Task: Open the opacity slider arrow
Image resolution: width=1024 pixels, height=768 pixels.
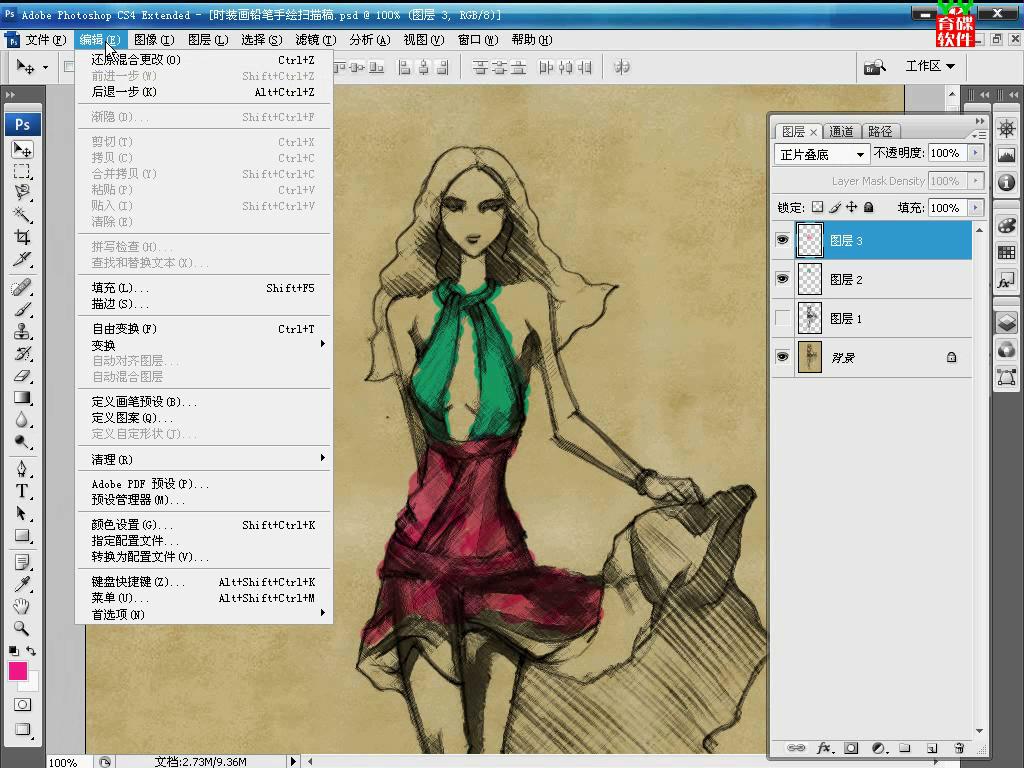Action: (x=976, y=153)
